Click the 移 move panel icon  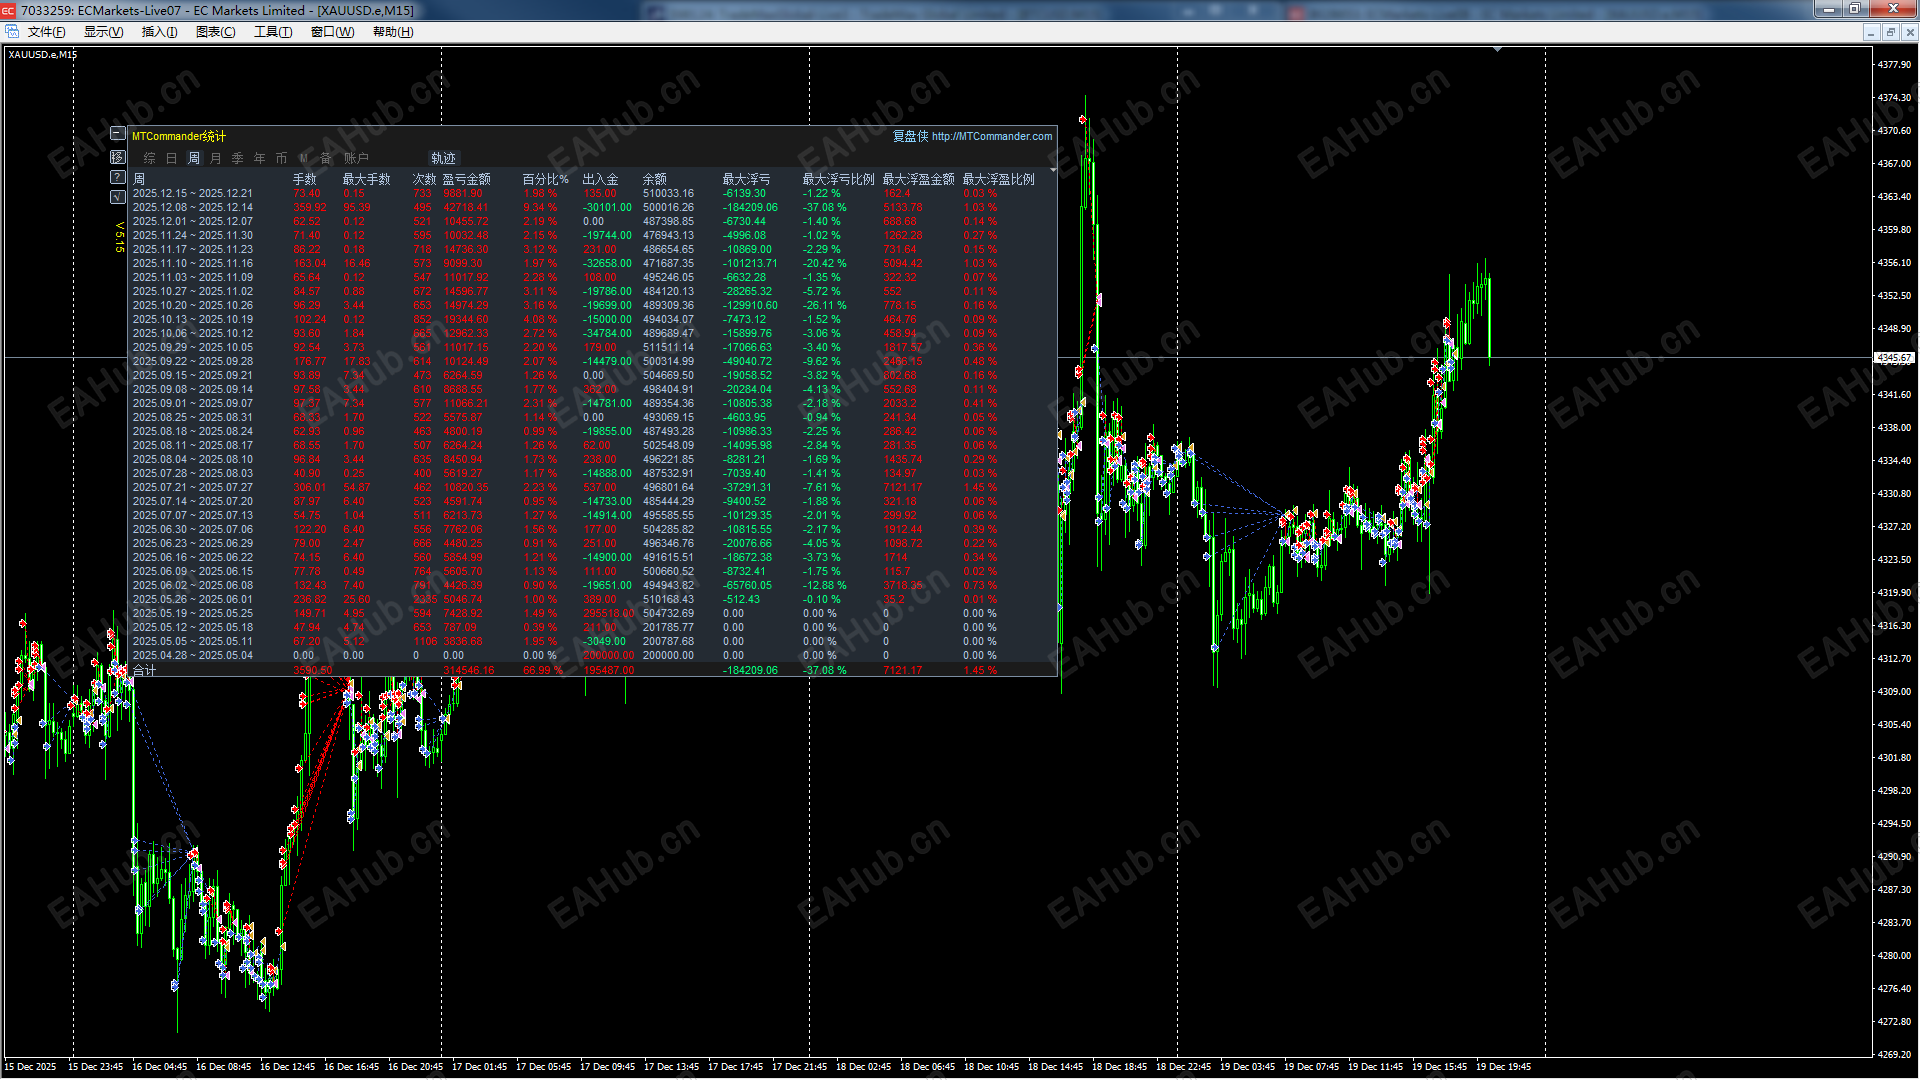[x=117, y=157]
